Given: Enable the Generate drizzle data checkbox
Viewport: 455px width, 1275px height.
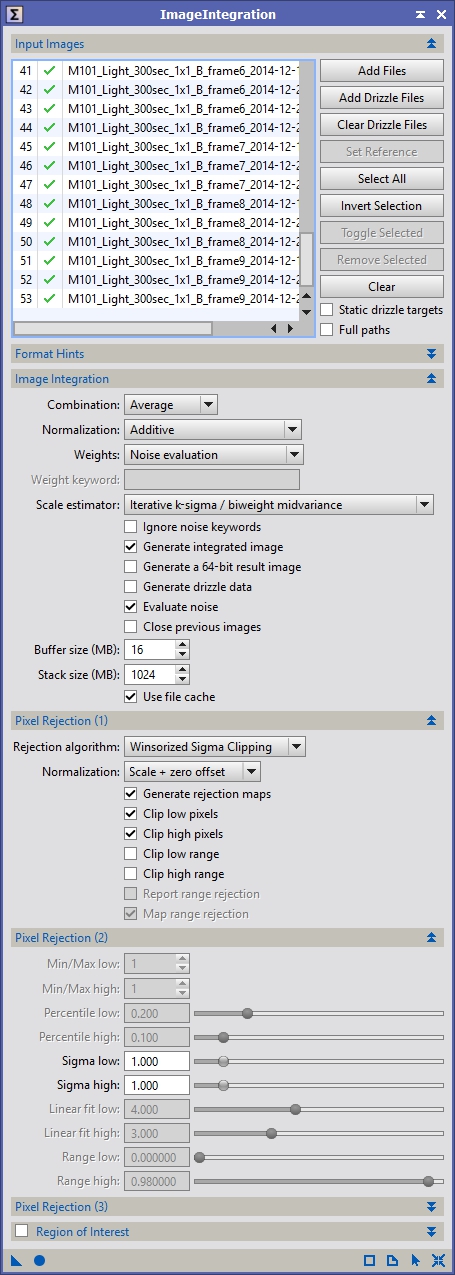Looking at the screenshot, I should pos(130,587).
